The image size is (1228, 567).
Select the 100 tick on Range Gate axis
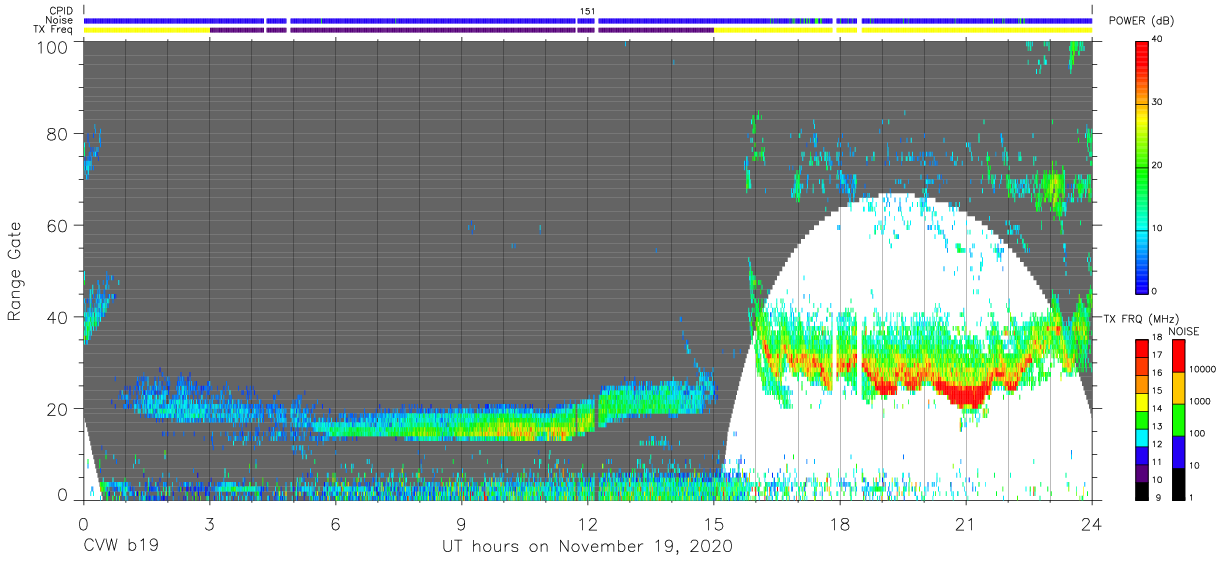pos(54,47)
